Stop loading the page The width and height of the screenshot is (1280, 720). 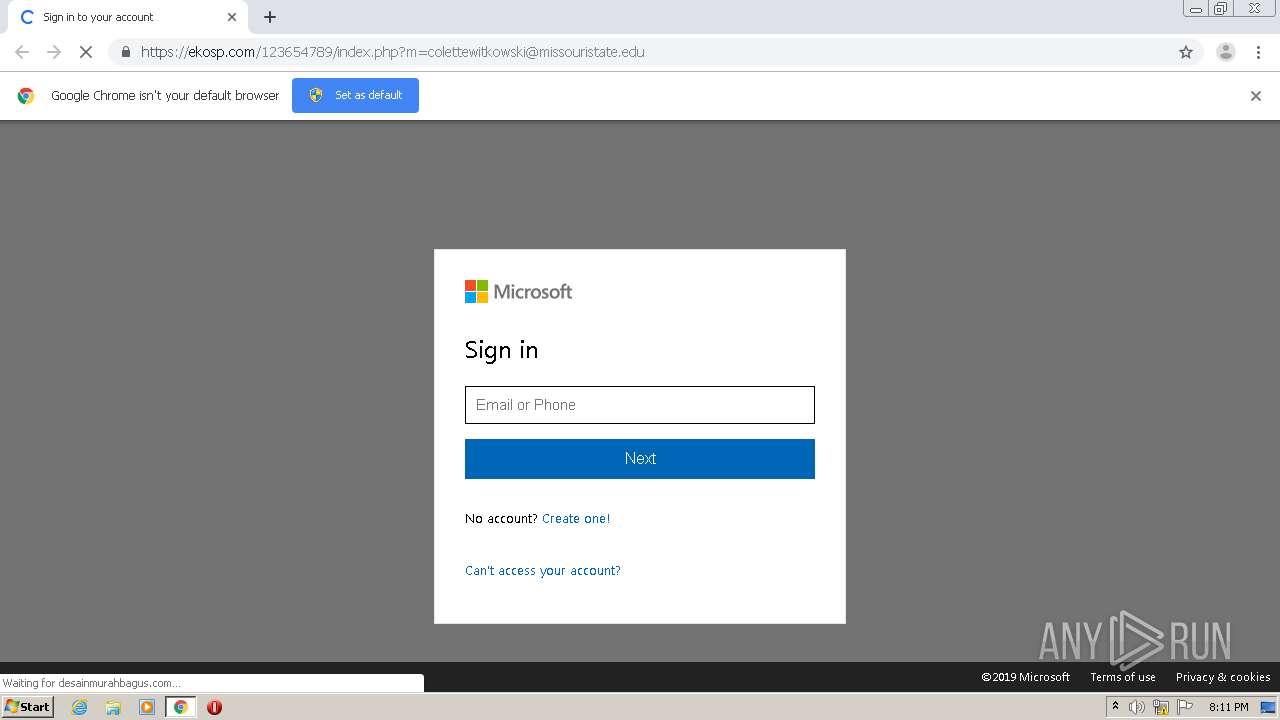86,52
